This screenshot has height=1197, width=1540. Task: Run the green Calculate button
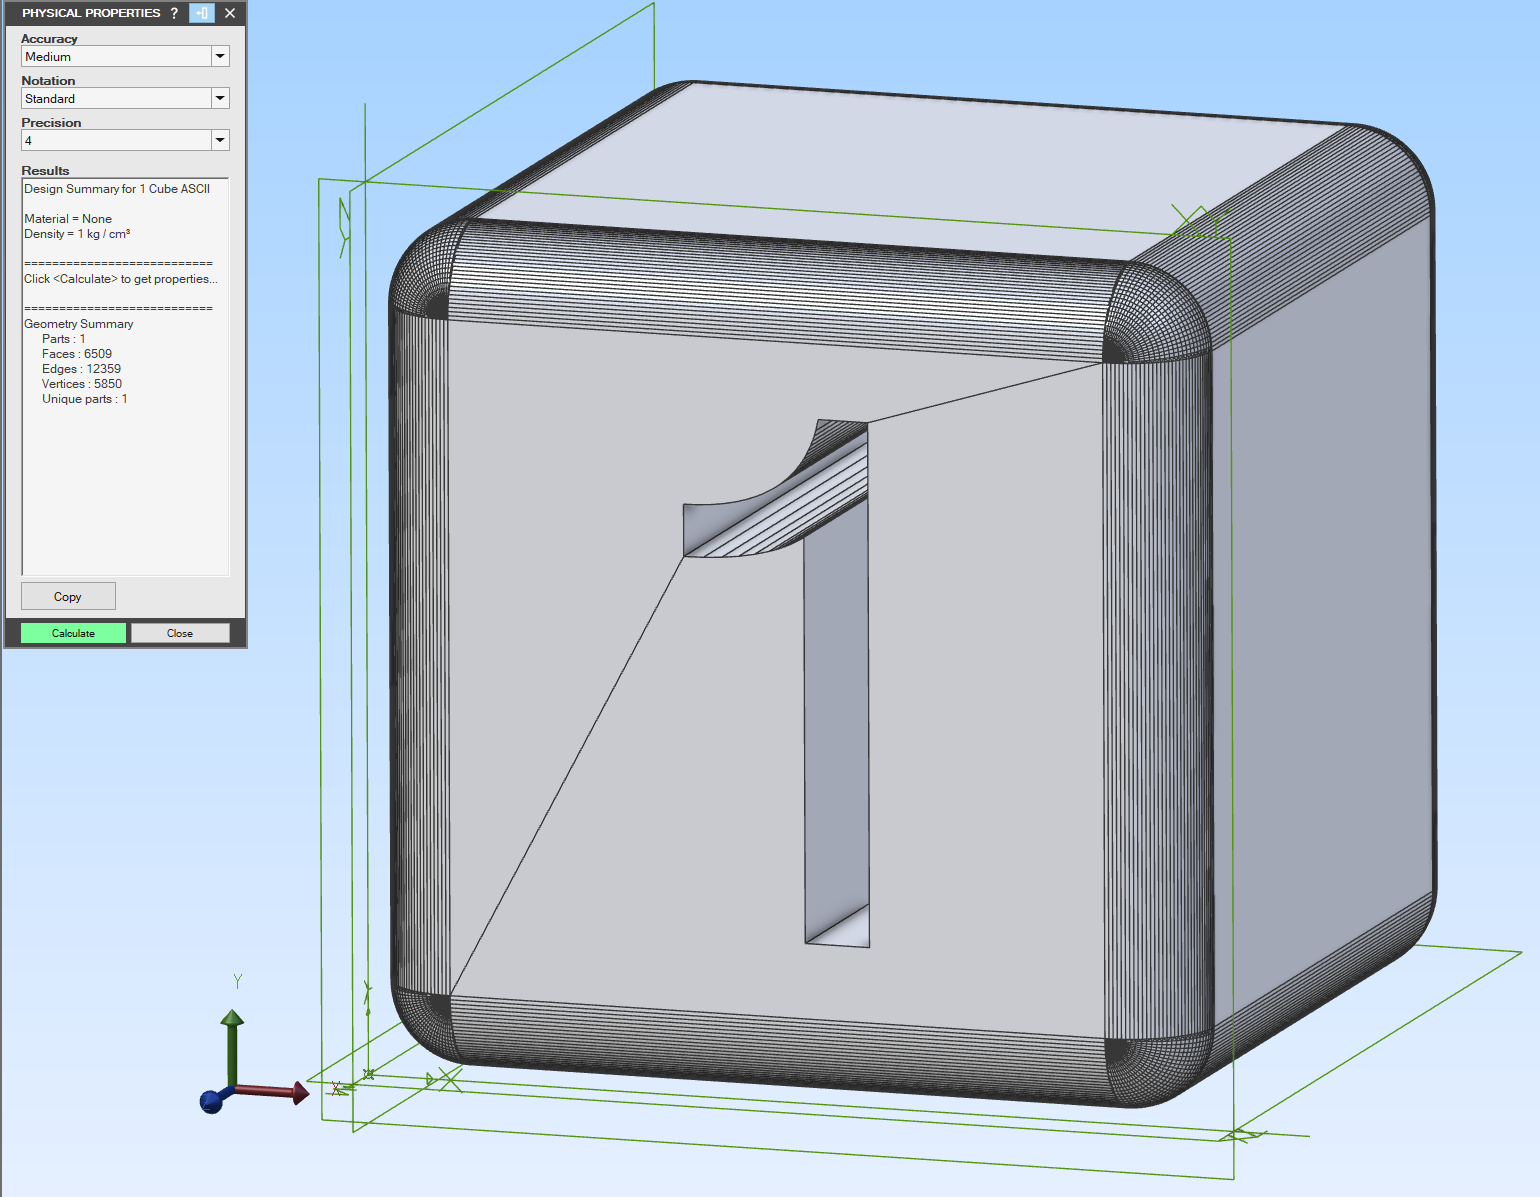(x=74, y=633)
